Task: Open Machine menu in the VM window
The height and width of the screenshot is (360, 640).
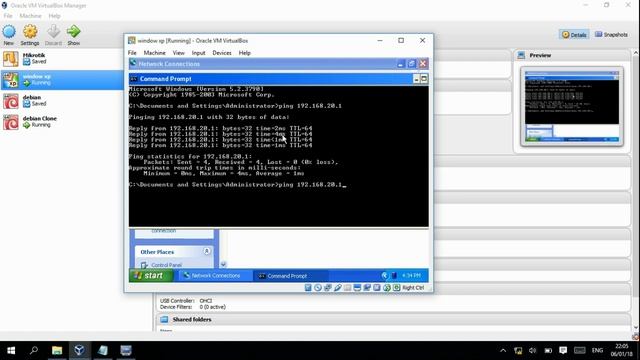Action: 154,53
